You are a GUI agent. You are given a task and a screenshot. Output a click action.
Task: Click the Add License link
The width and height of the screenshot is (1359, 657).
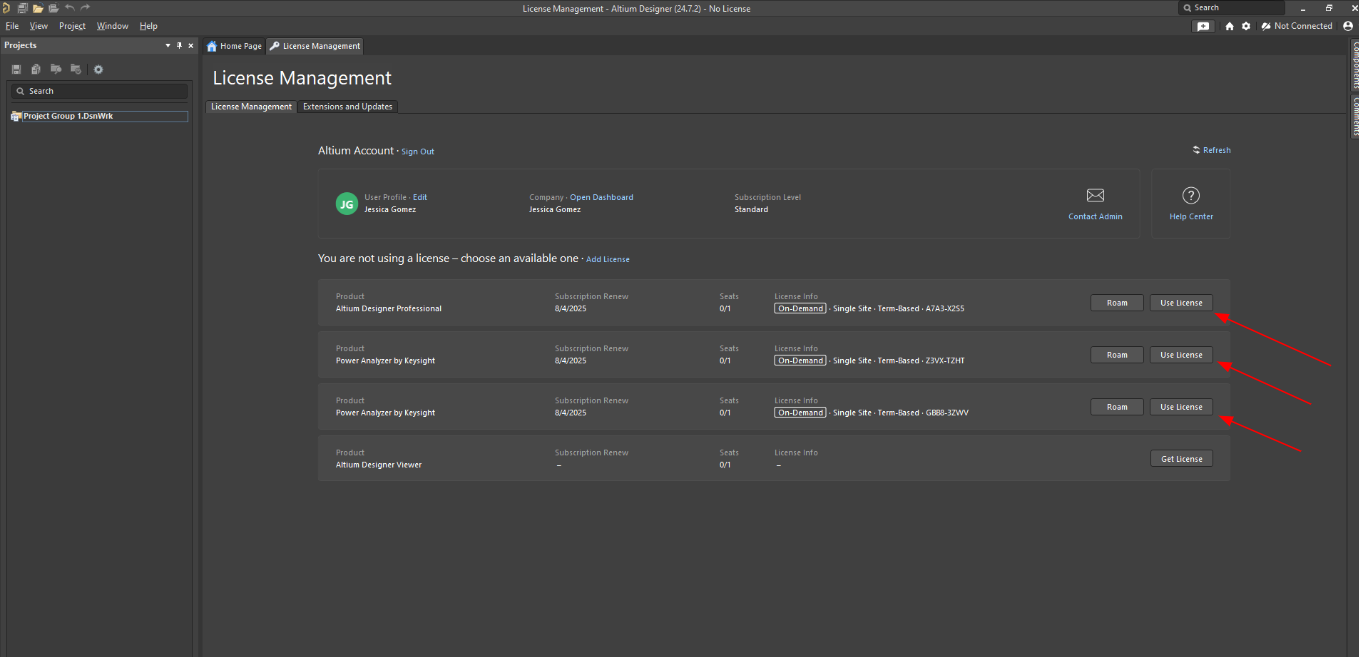(x=608, y=259)
